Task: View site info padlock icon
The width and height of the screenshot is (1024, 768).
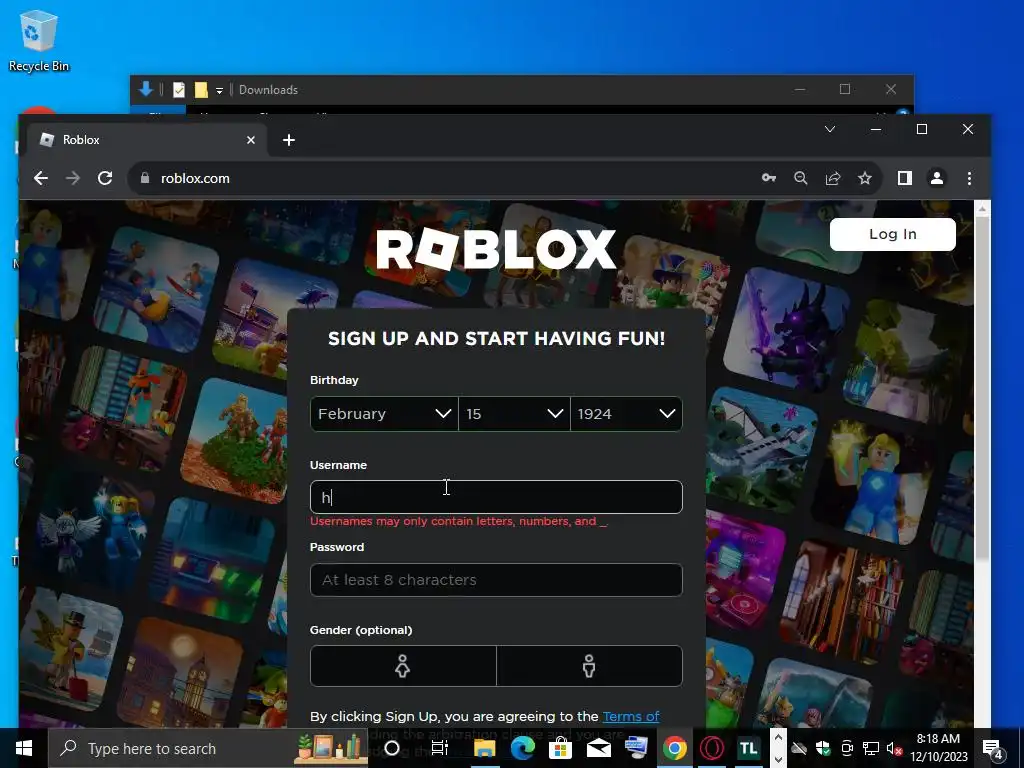Action: (145, 178)
